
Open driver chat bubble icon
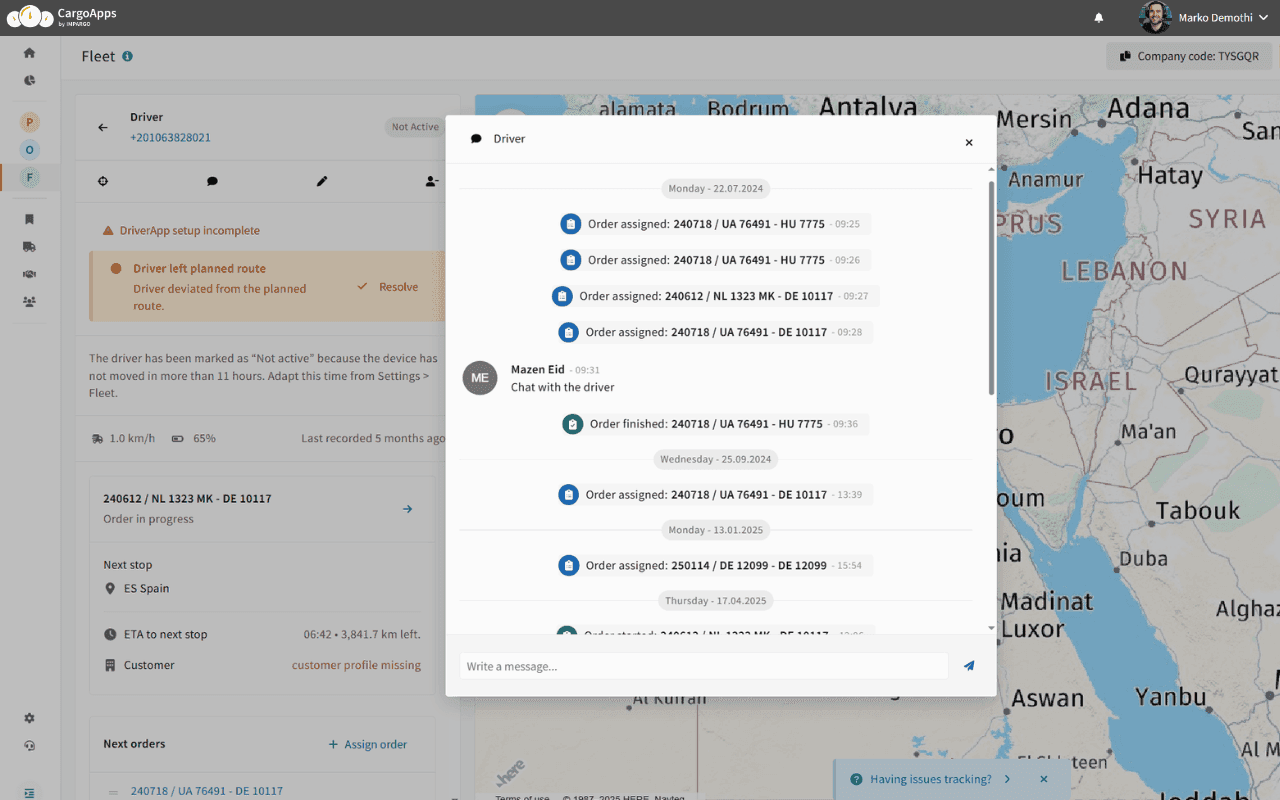coord(212,181)
